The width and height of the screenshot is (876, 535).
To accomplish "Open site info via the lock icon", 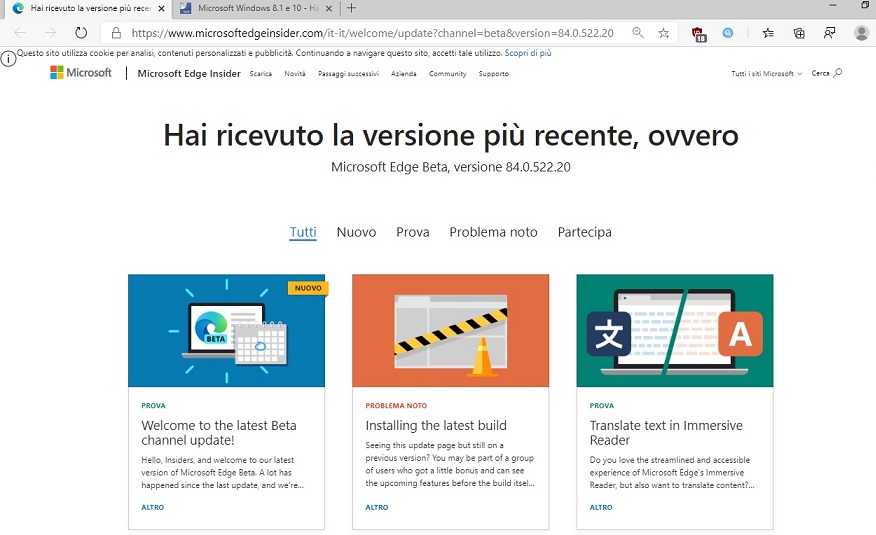I will click(116, 33).
